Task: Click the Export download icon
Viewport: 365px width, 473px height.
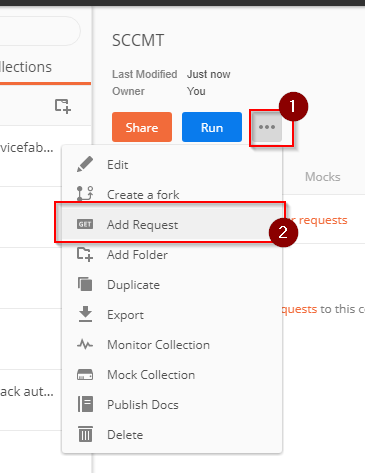Action: click(x=85, y=314)
